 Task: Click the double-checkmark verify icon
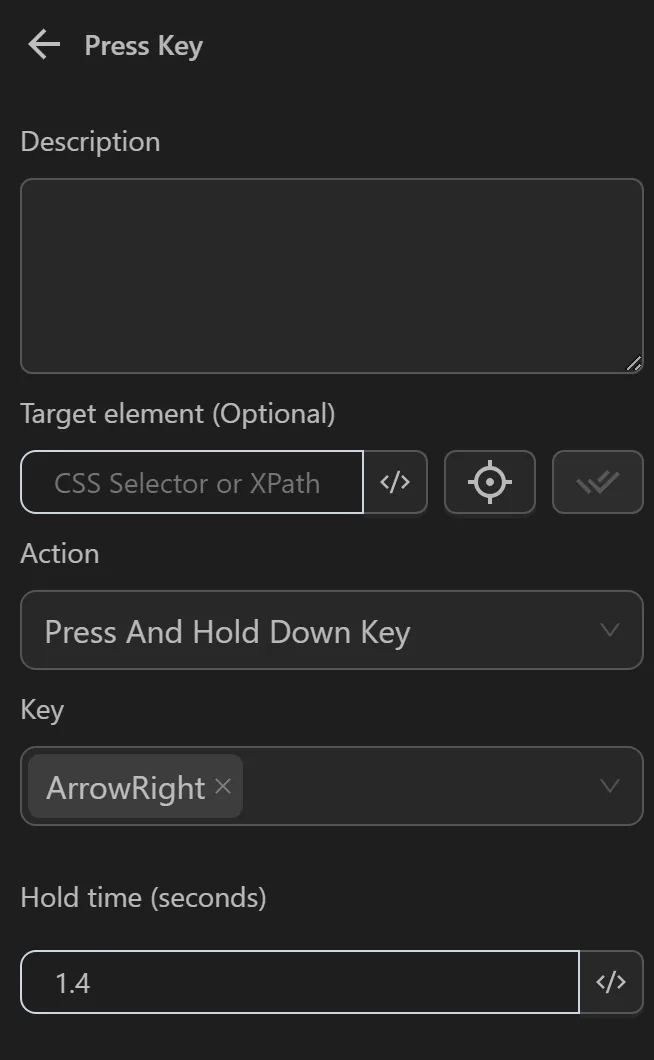coord(597,482)
